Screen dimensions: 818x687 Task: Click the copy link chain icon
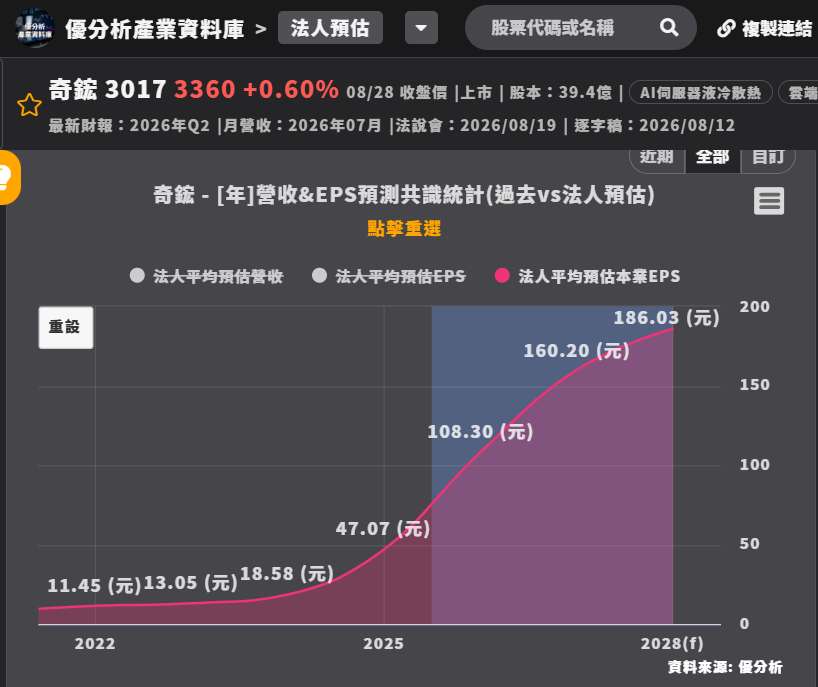726,28
